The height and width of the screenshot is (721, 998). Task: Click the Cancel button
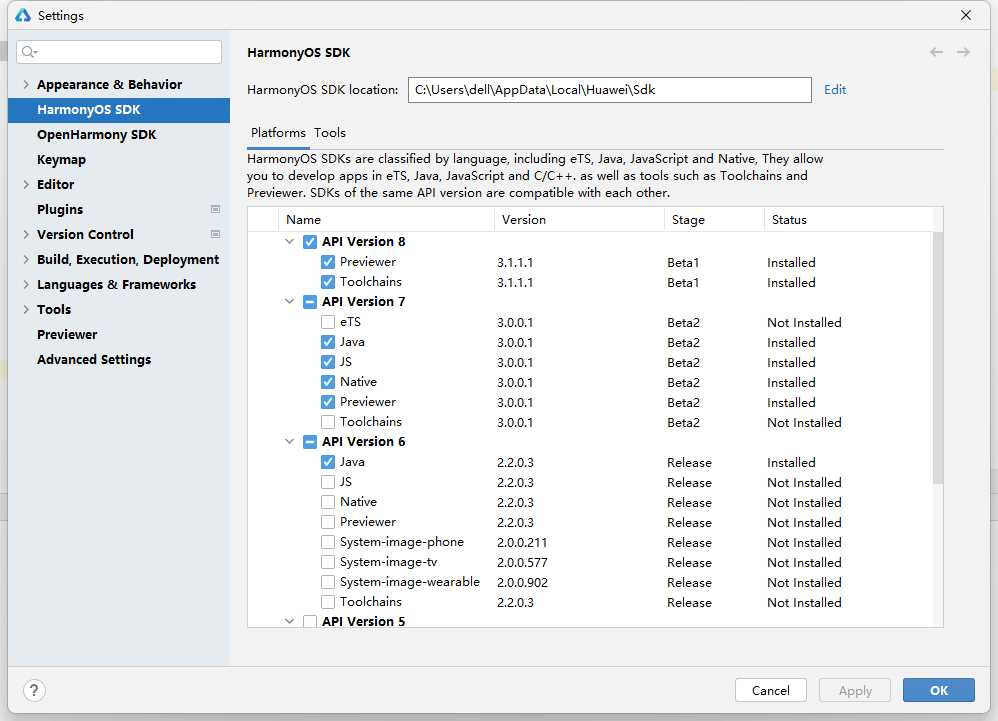click(x=770, y=690)
